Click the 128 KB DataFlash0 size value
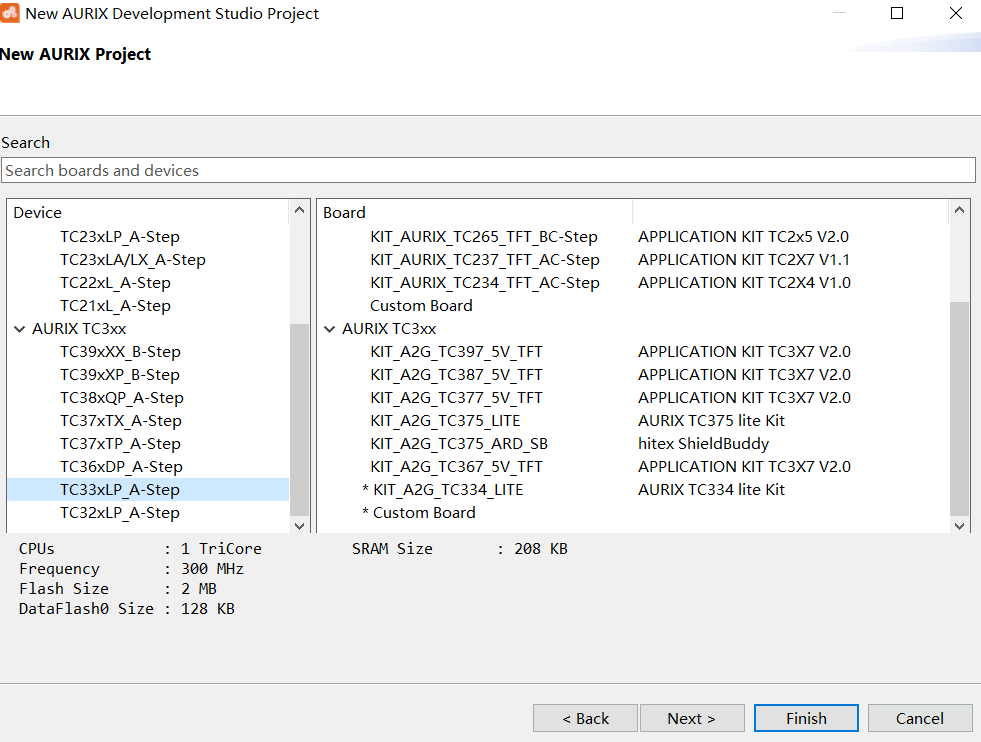 point(208,609)
